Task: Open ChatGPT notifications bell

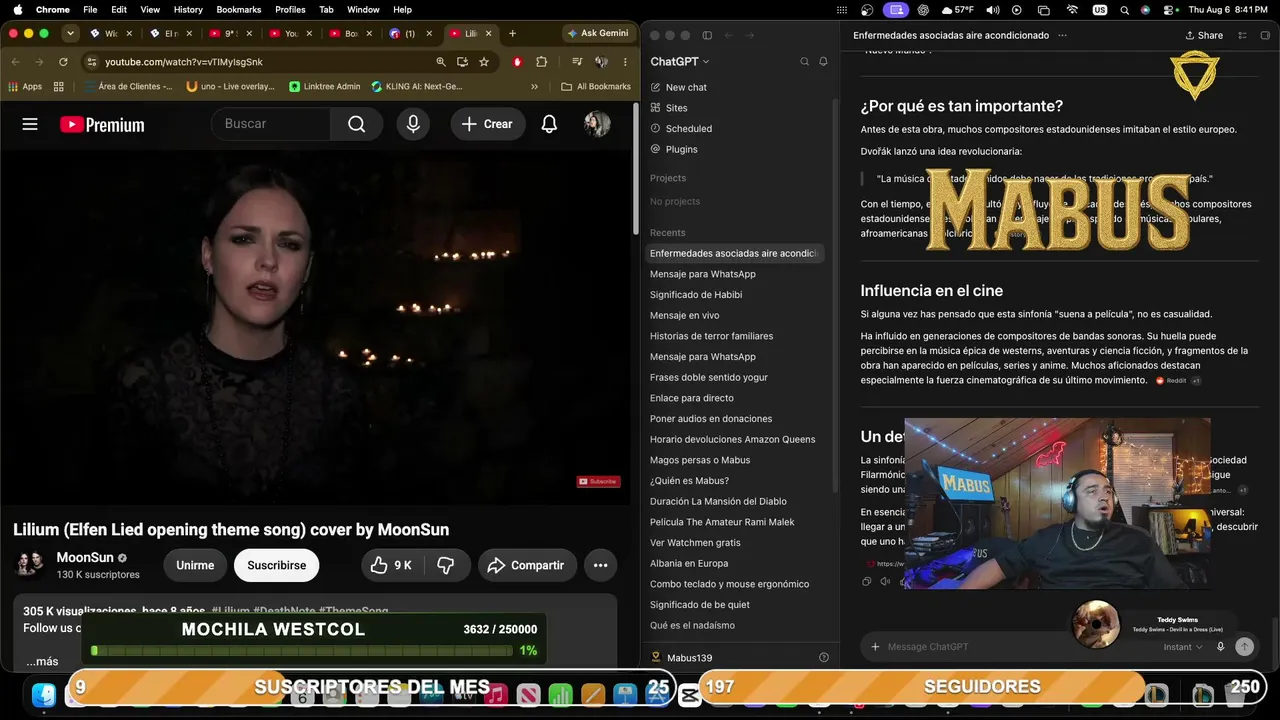Action: 823,62
